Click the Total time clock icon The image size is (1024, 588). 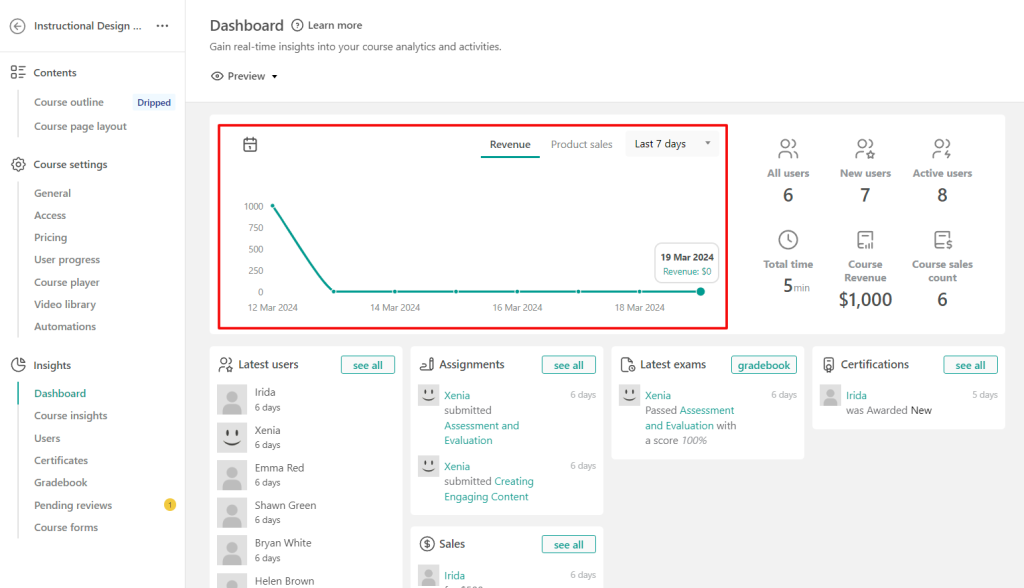pyautogui.click(x=788, y=240)
